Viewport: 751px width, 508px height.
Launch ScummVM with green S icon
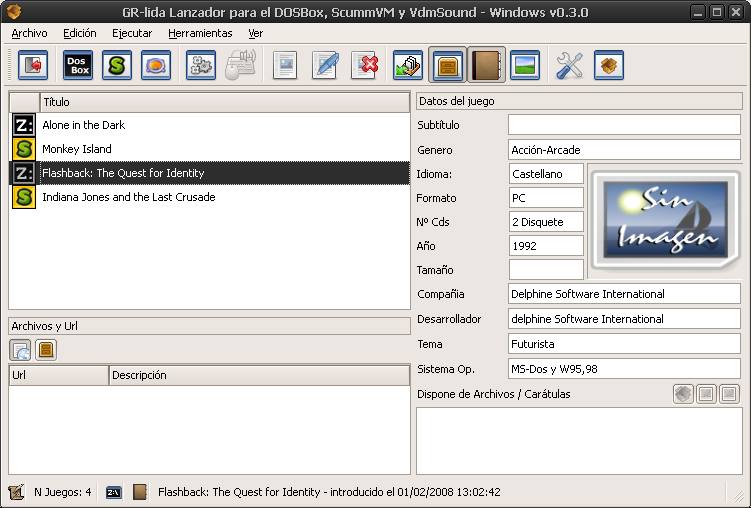[x=117, y=66]
